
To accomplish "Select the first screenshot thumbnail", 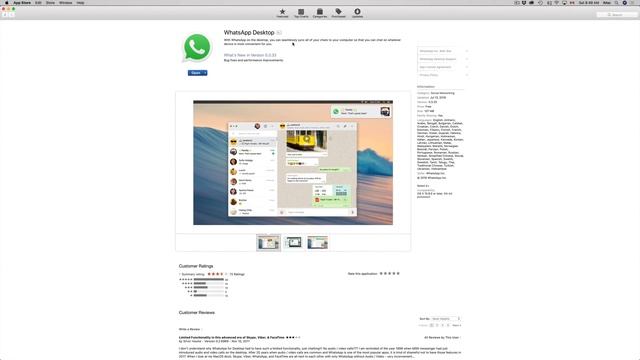I will 269,242.
